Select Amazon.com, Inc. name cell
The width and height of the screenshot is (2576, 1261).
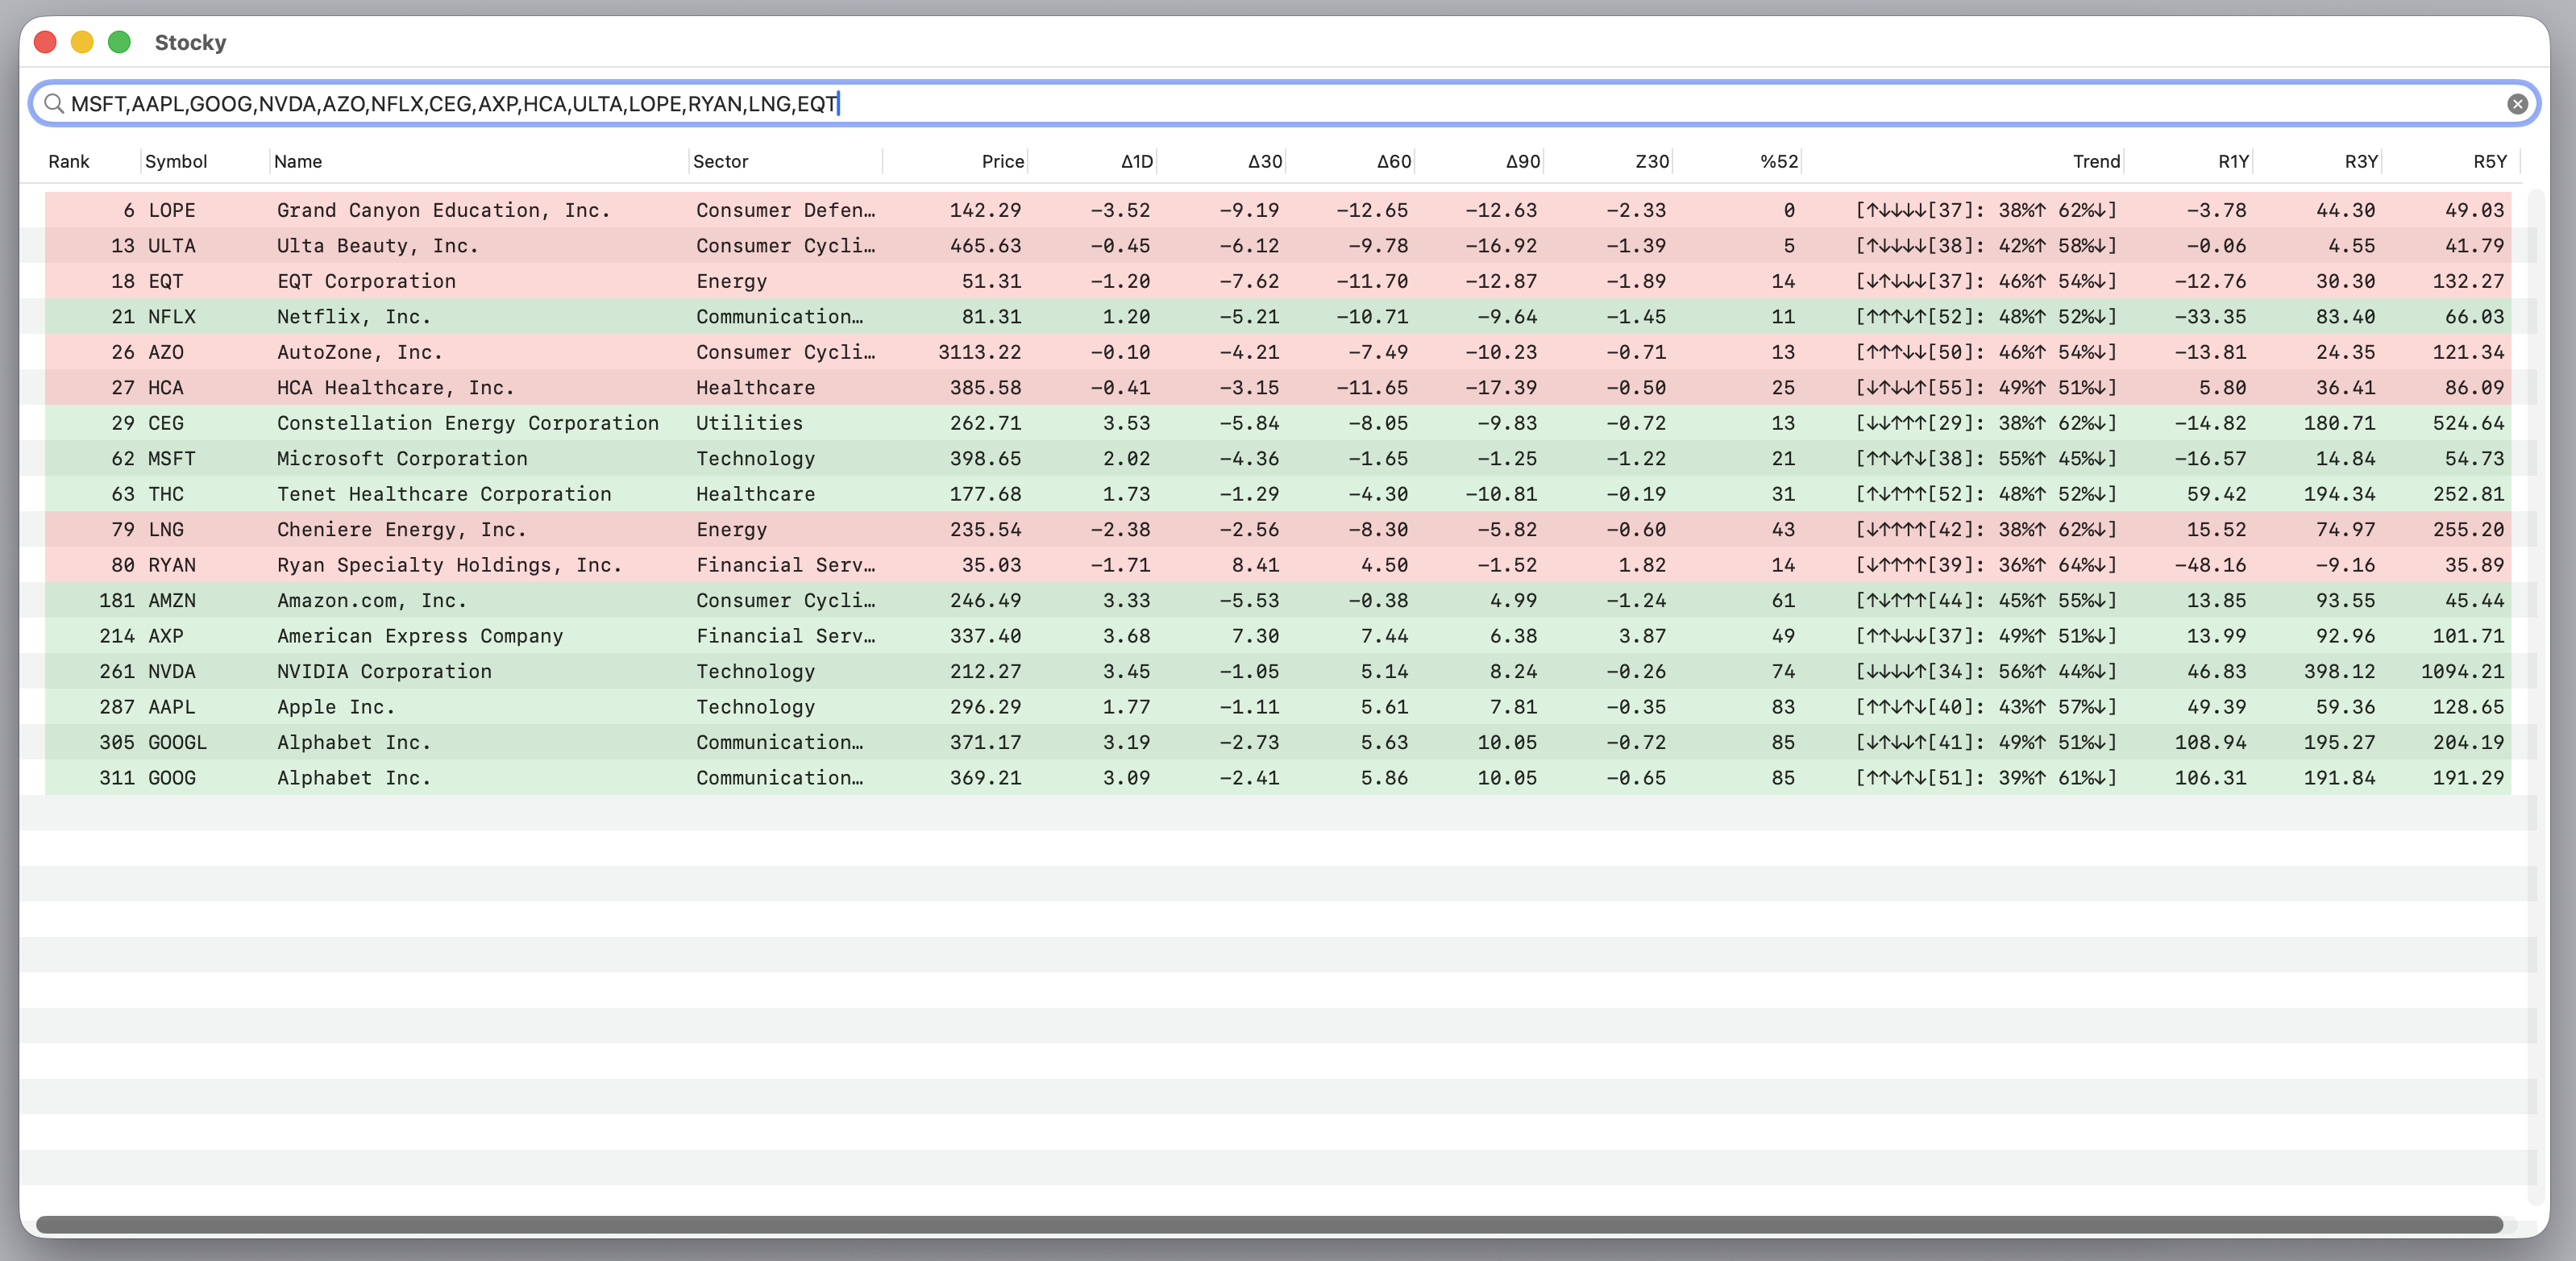coord(372,601)
